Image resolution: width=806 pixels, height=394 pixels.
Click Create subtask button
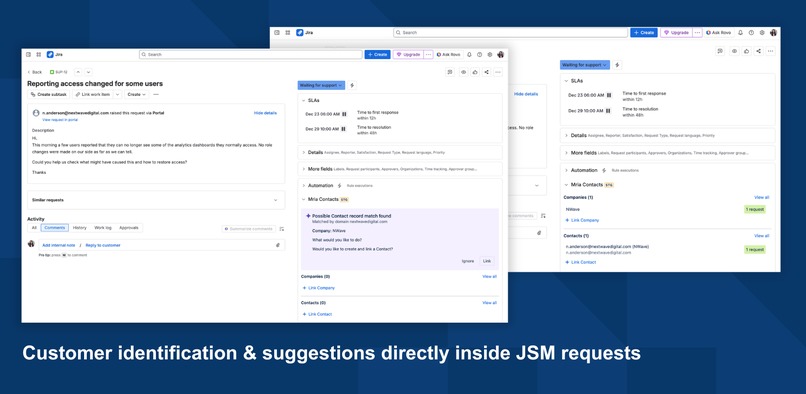tap(49, 95)
